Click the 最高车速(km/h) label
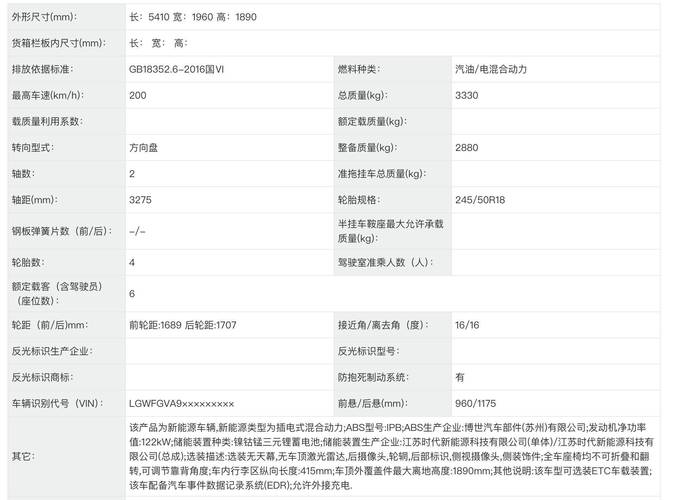 coord(48,96)
